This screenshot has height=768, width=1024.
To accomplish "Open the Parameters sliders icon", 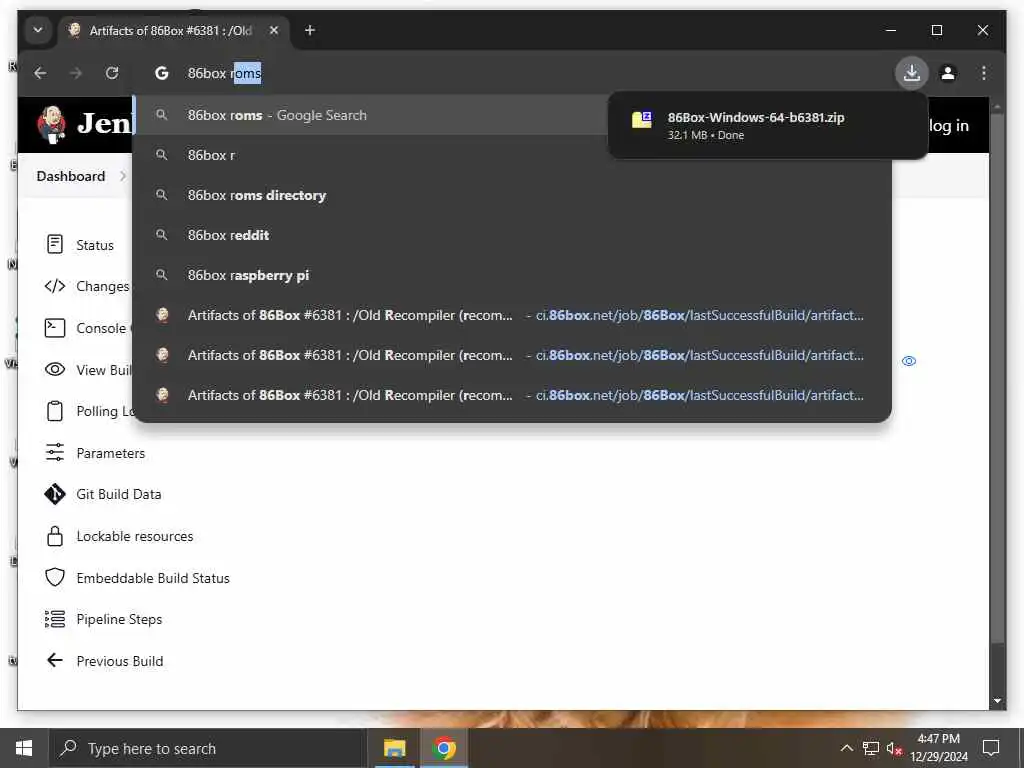I will [55, 453].
